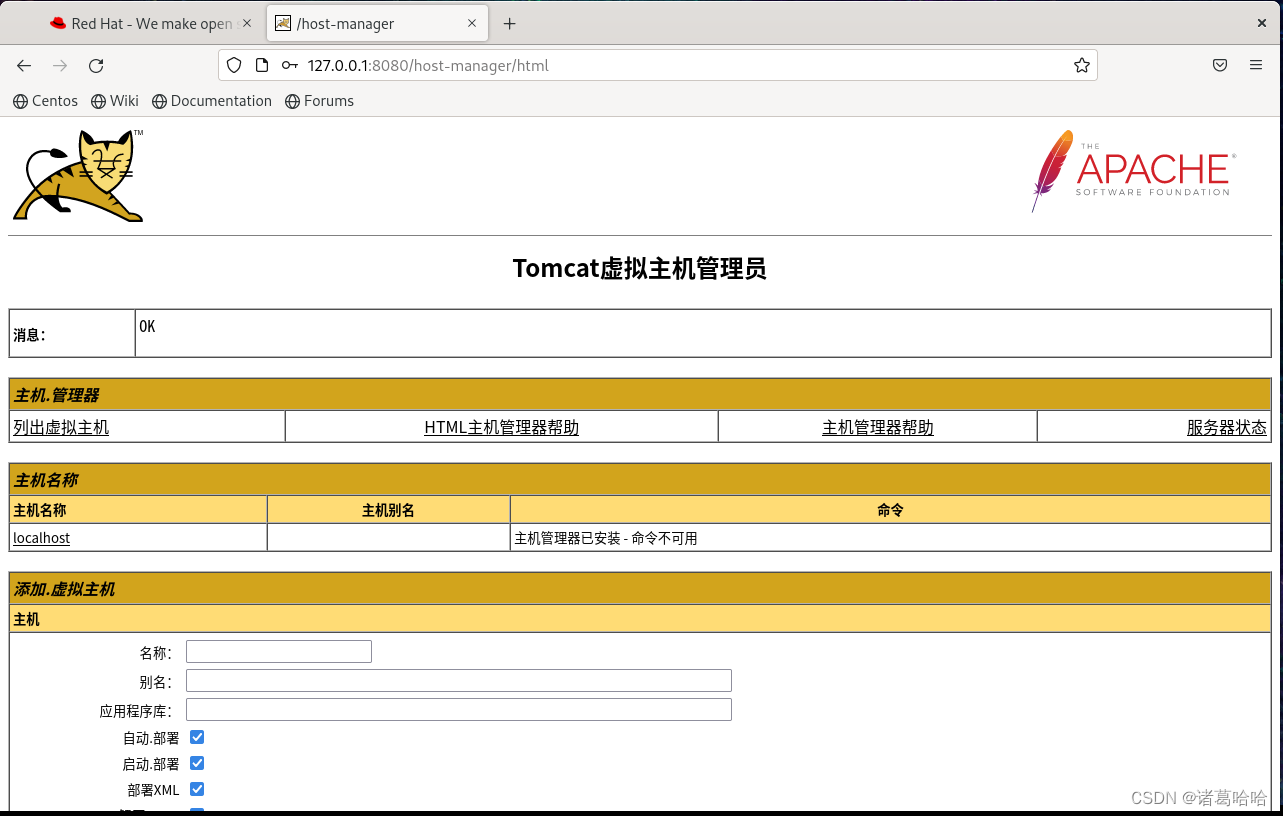Click the localhost host link
Viewport: 1283px width, 816px height.
pyautogui.click(x=41, y=538)
